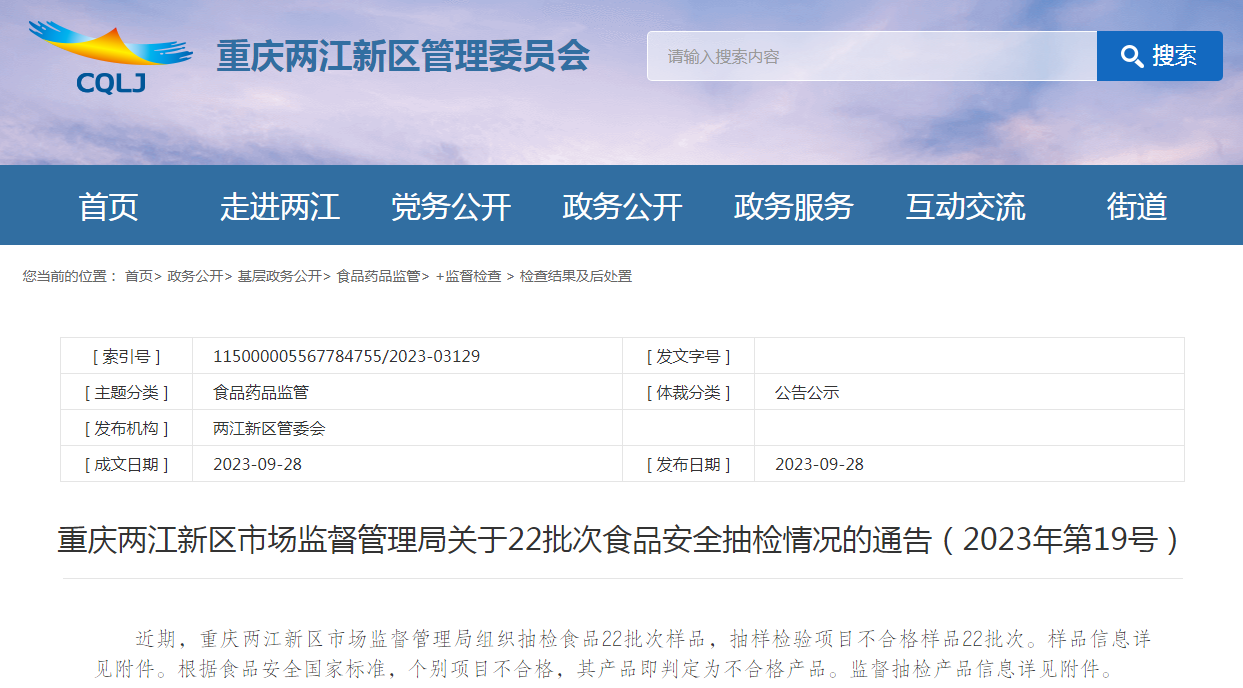
Task: Focus the 请输入搜索内容 search field
Action: click(x=872, y=56)
